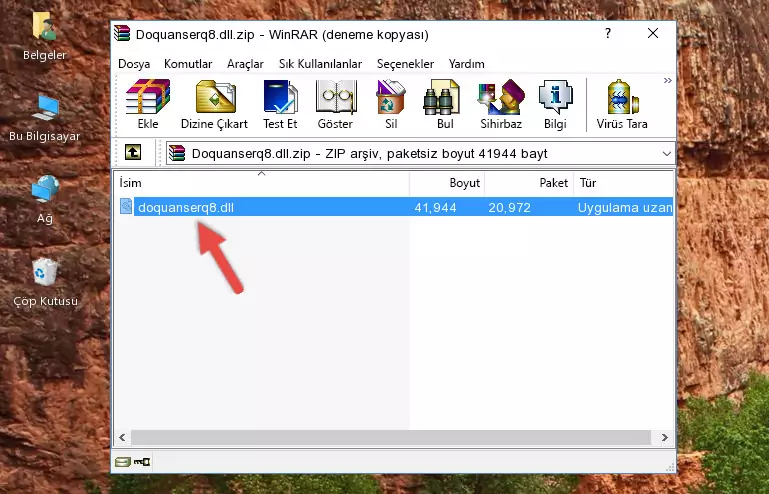
Task: Click the title bar help question button
Action: [608, 33]
